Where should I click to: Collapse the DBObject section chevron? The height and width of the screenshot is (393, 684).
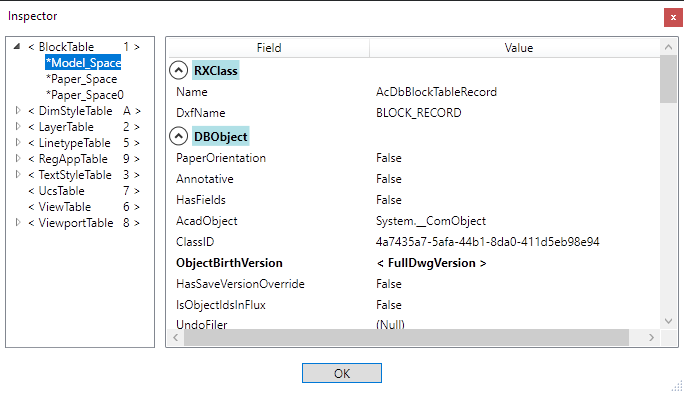(178, 137)
